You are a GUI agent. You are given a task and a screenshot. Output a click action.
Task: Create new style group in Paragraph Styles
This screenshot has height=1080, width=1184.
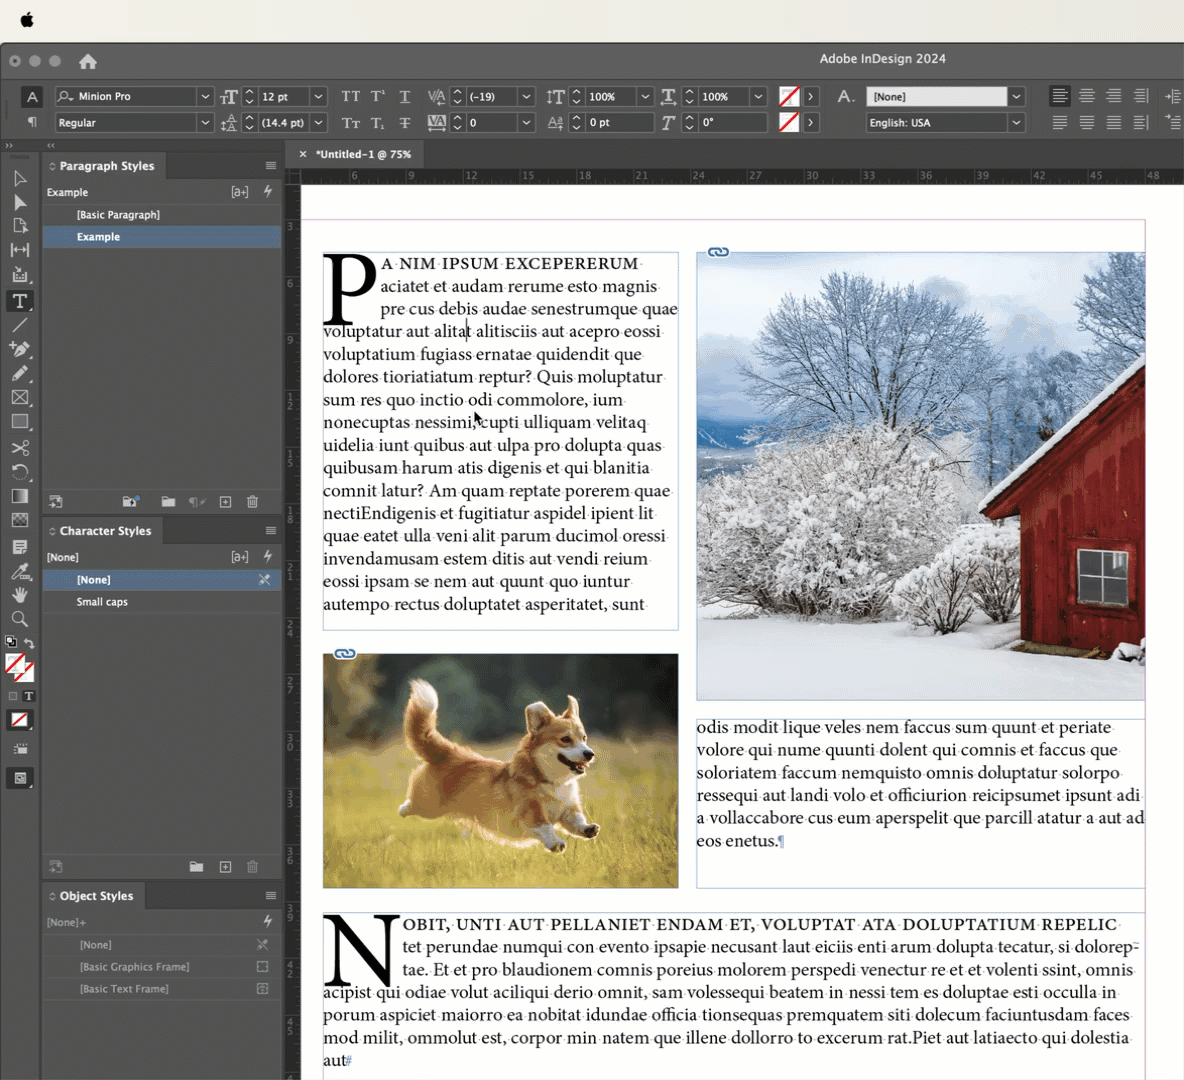168,501
